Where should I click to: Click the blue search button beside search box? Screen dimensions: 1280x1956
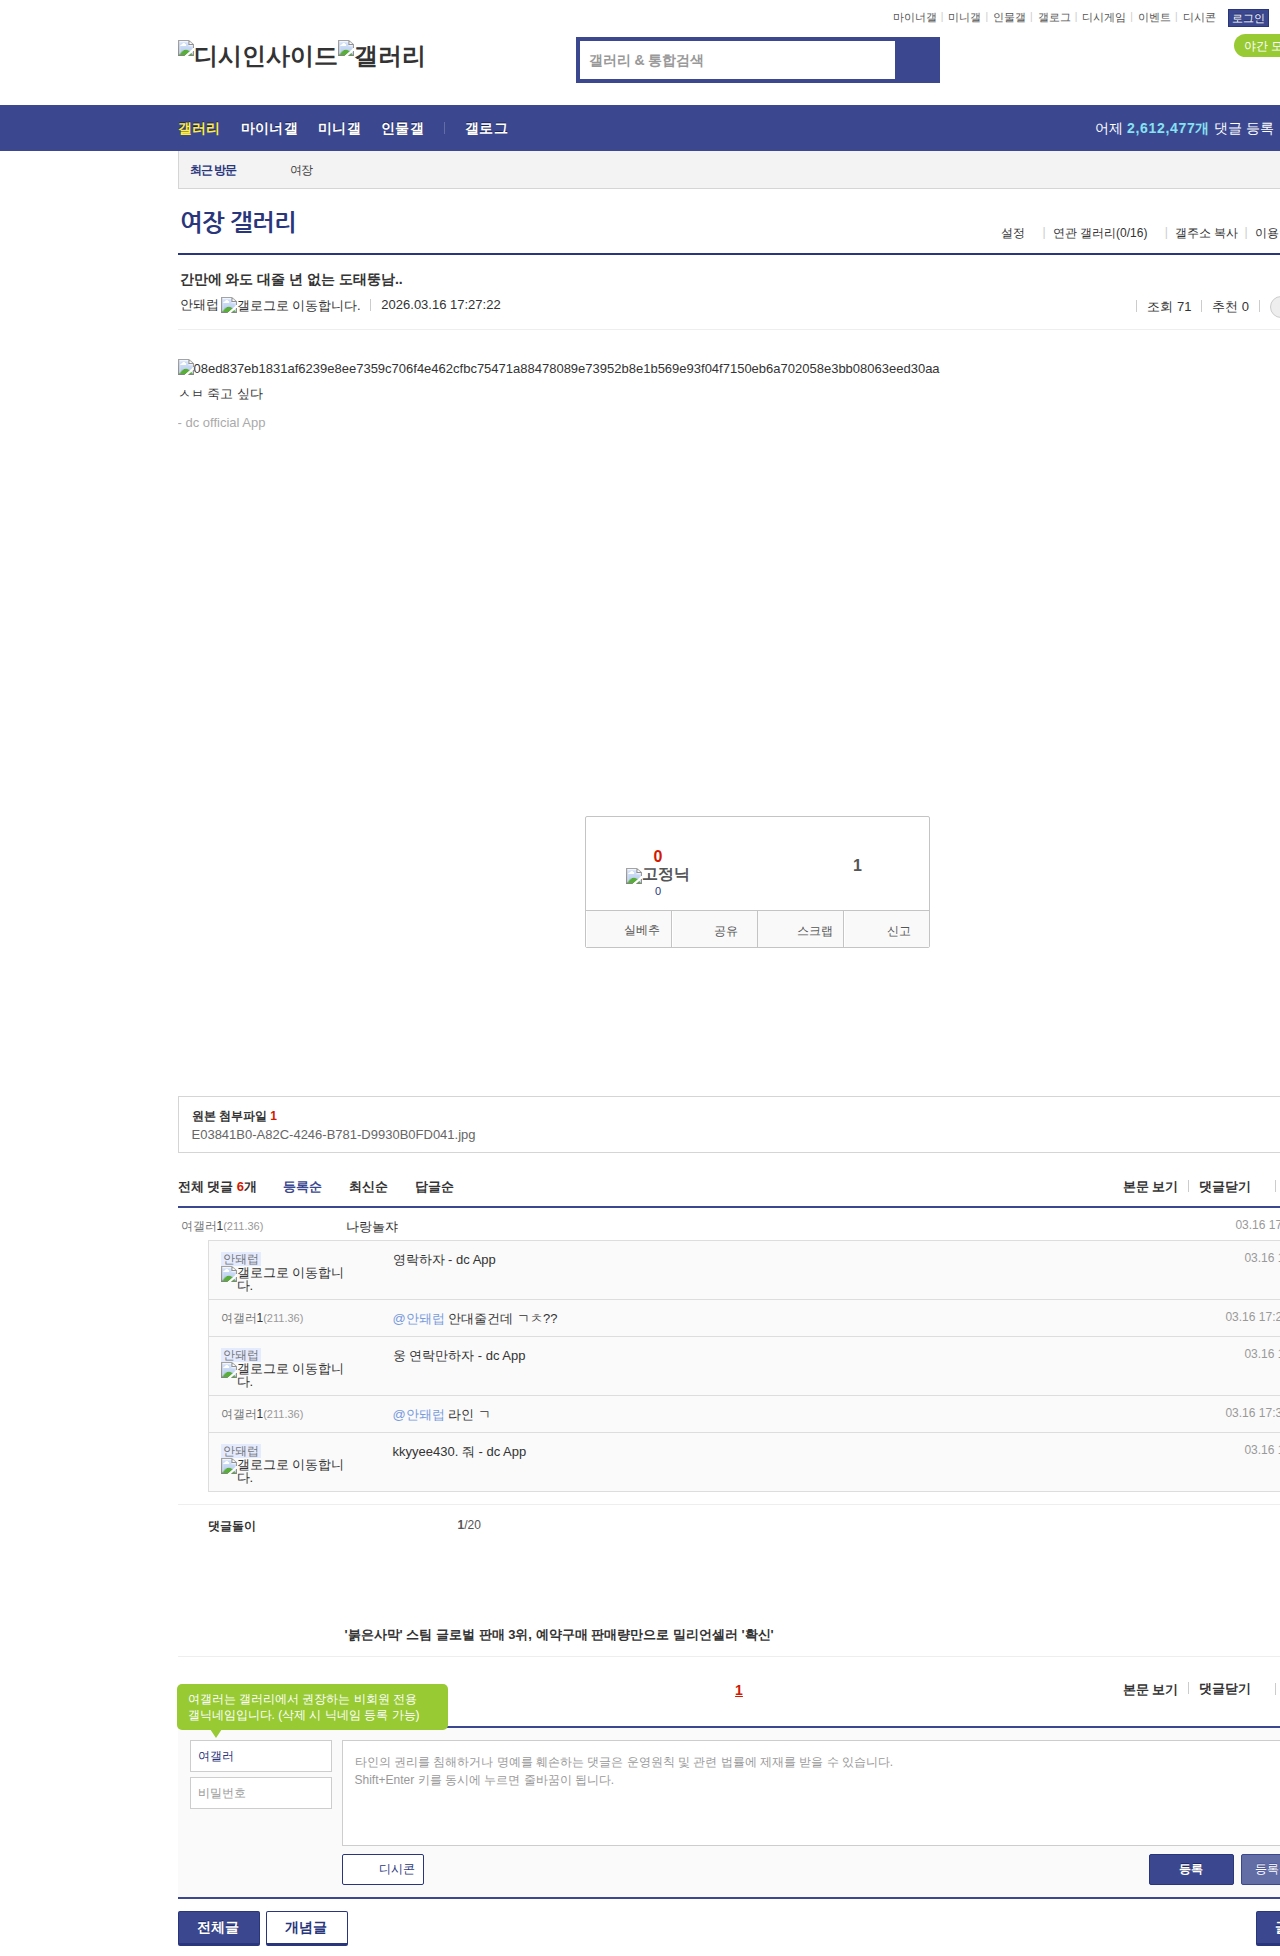pyautogui.click(x=917, y=60)
